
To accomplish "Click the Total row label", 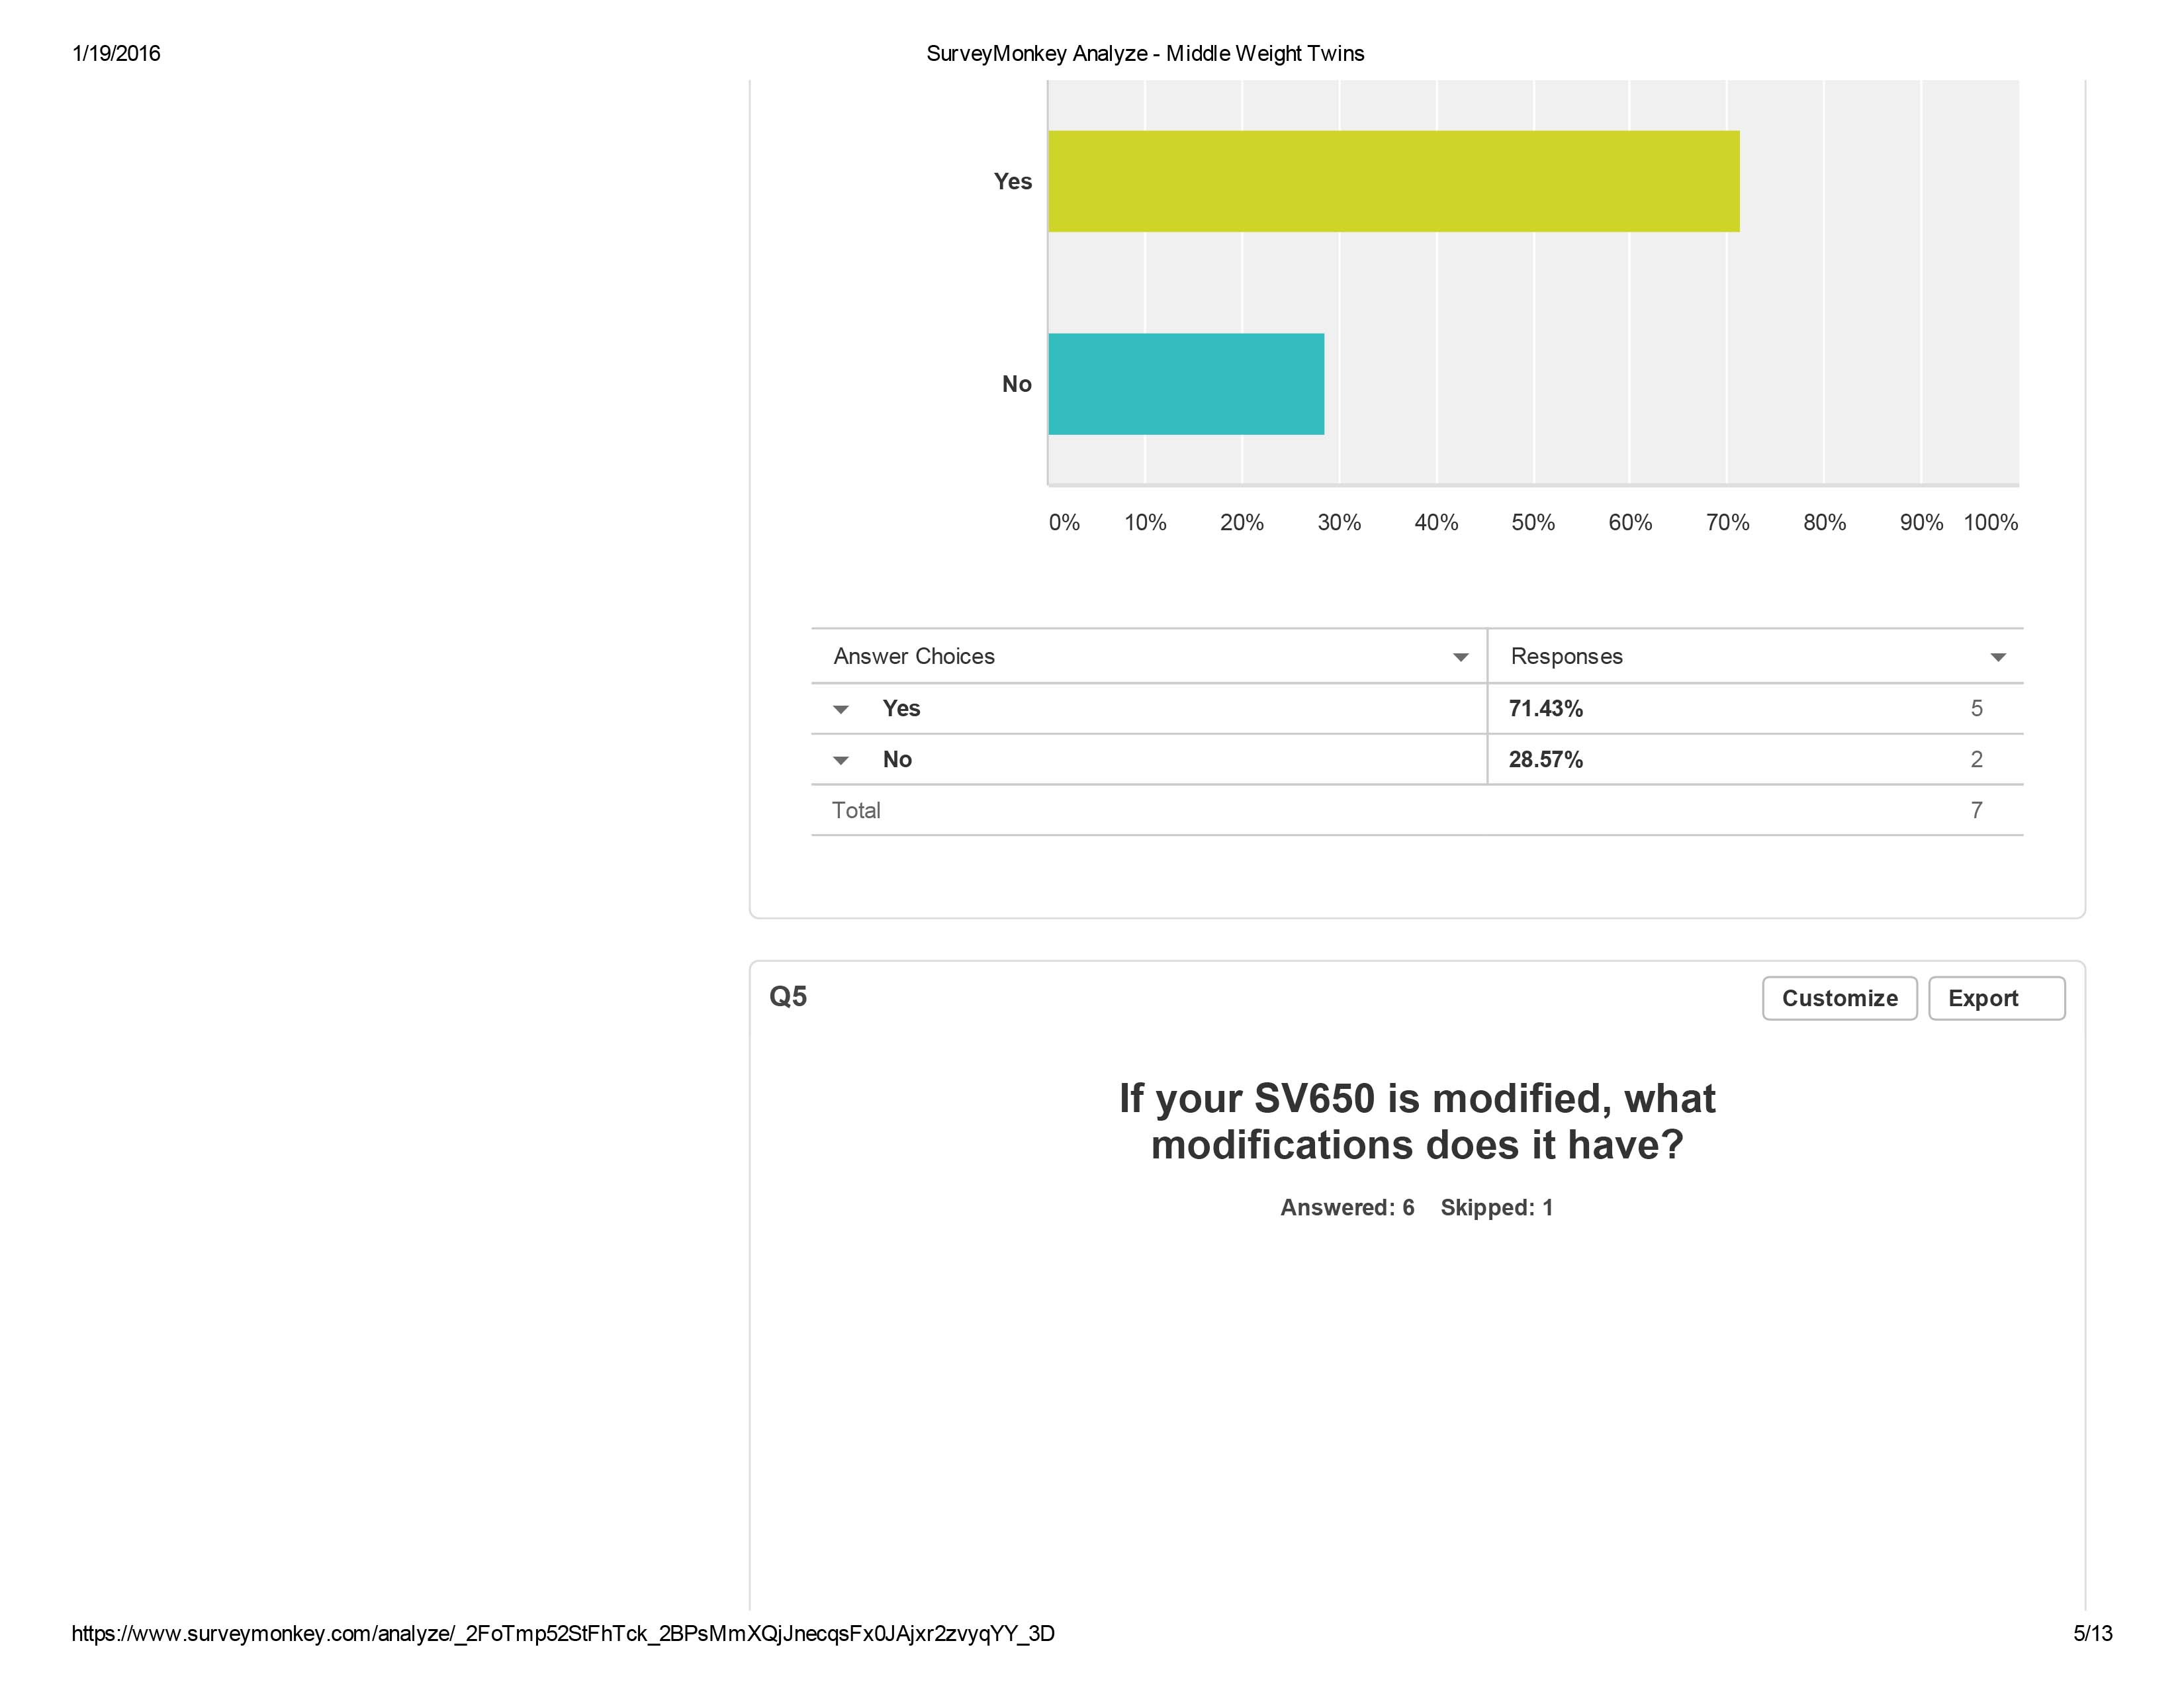I will coord(856,810).
